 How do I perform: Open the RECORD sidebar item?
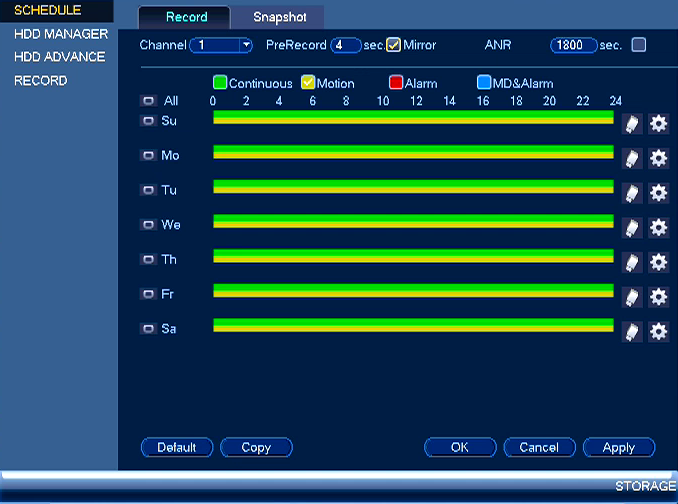[x=41, y=81]
